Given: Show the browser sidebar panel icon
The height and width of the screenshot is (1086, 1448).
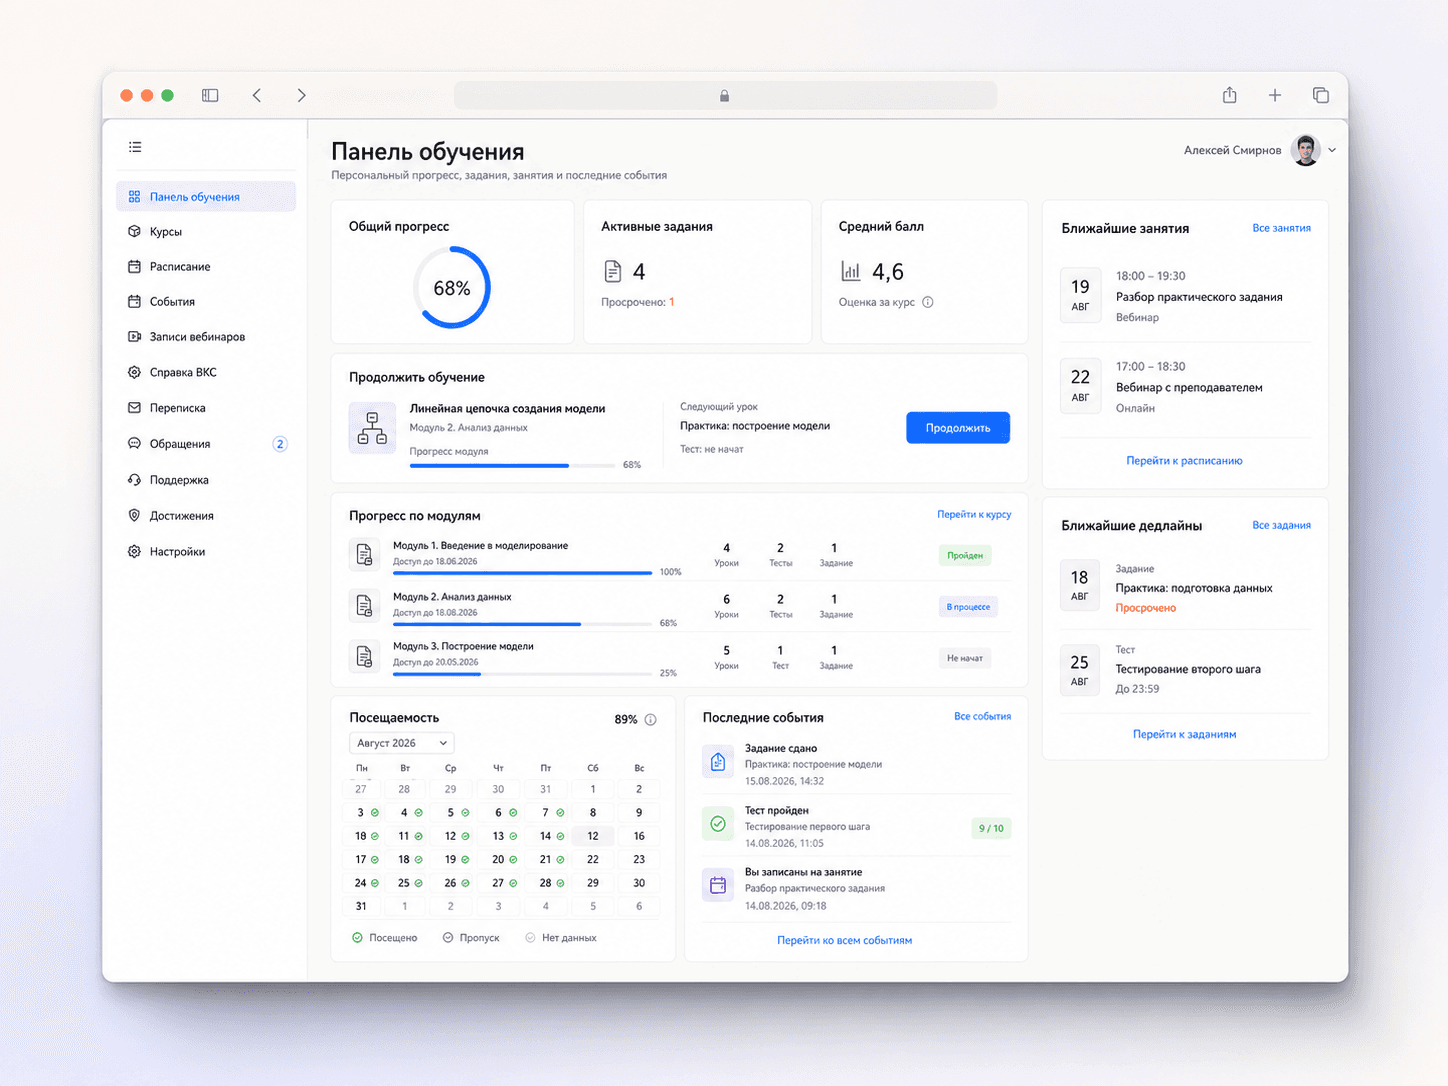Looking at the screenshot, I should tap(210, 95).
